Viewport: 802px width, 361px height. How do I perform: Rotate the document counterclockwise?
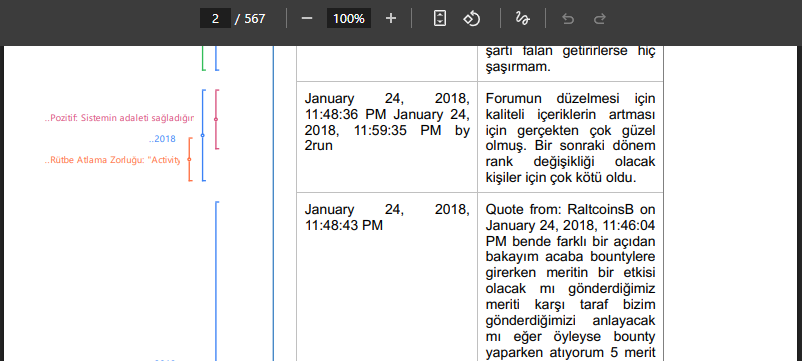pyautogui.click(x=471, y=19)
